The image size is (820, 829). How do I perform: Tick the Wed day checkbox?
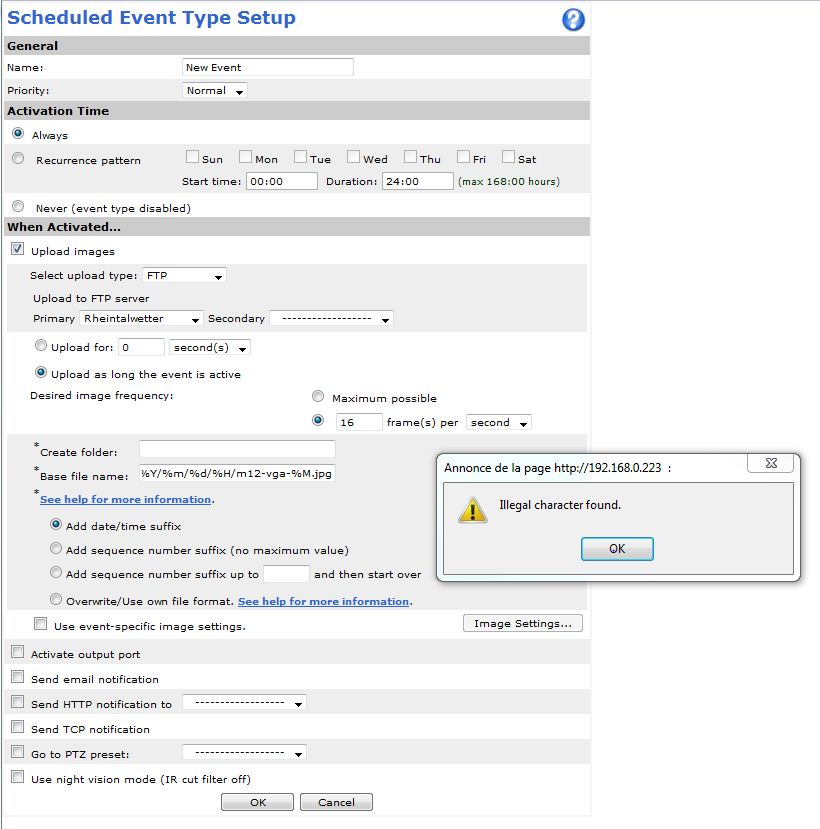[x=354, y=158]
